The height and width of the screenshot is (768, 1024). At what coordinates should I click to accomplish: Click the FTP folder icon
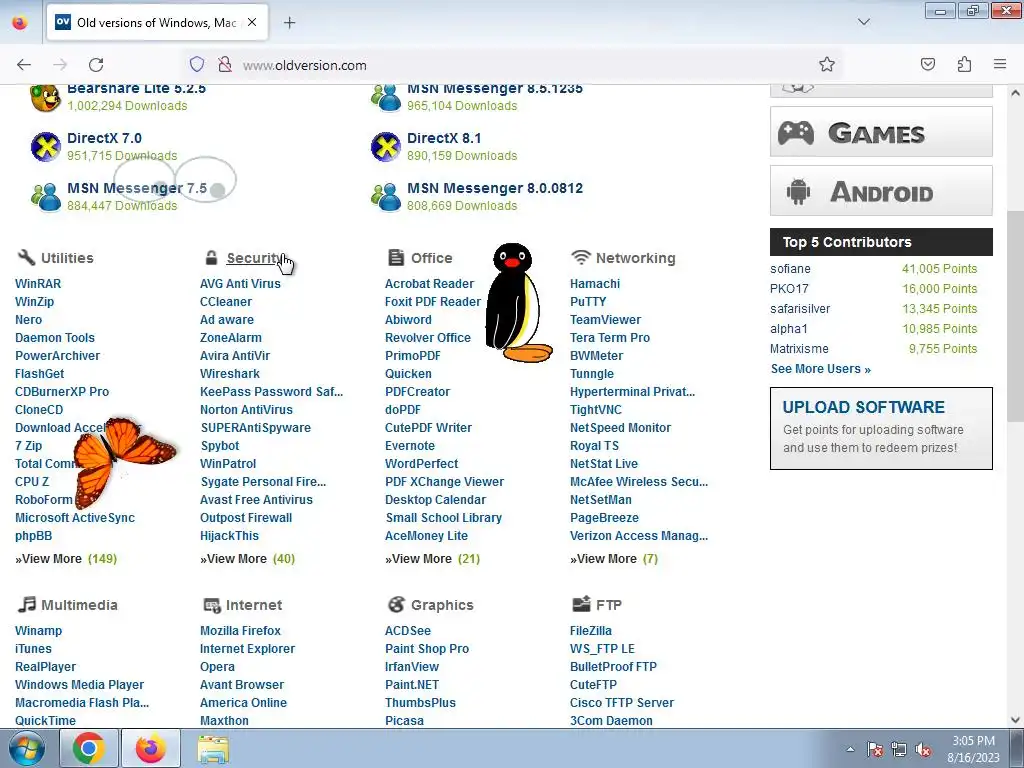[x=581, y=604]
